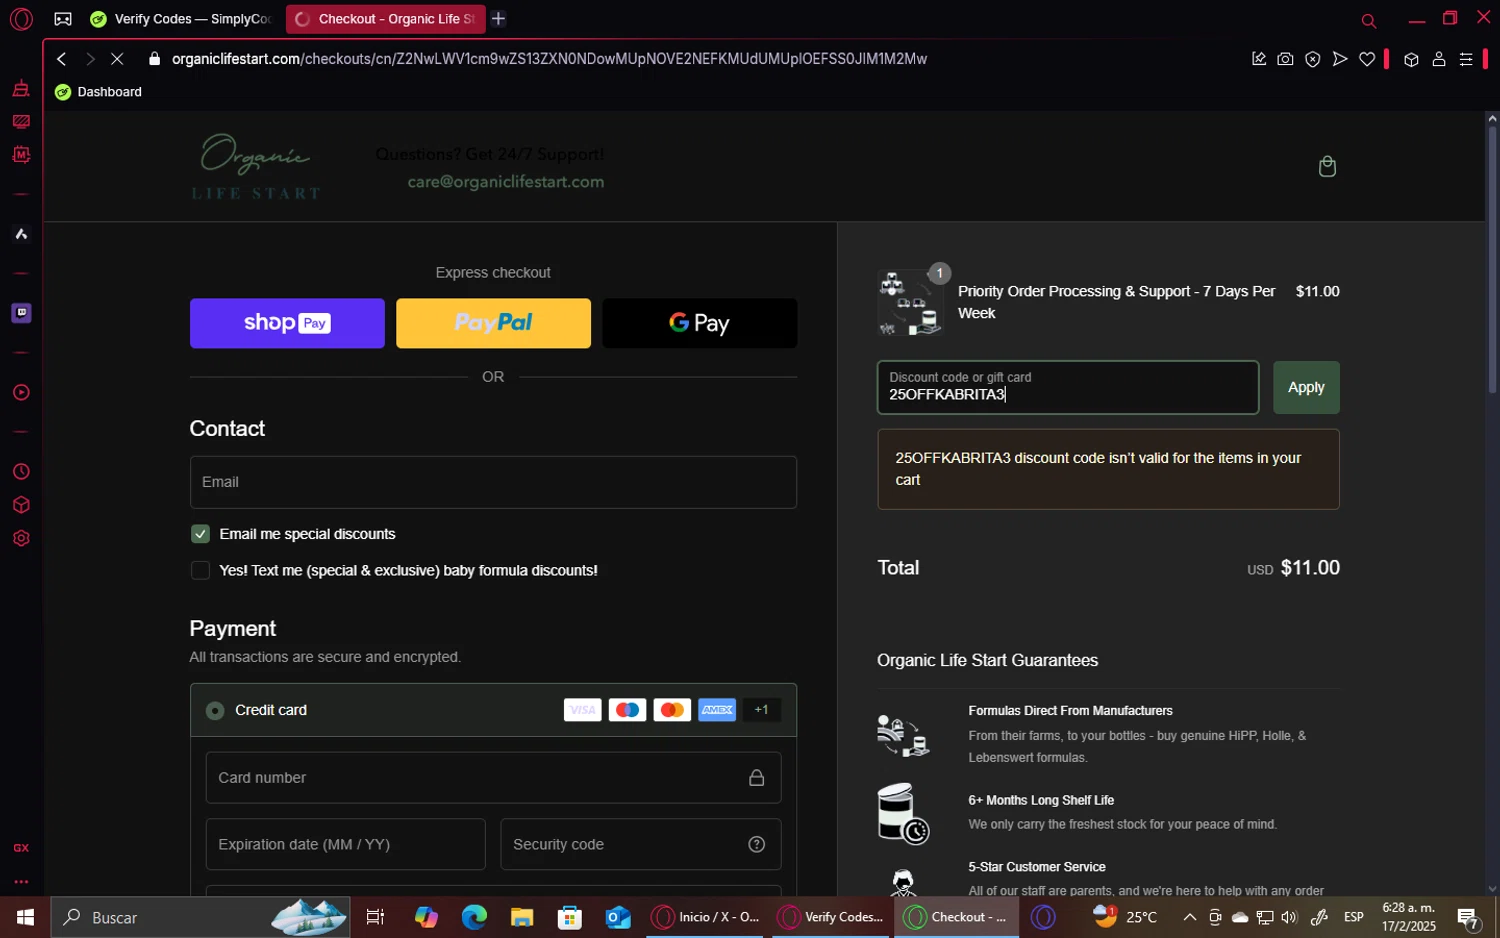Open GX Corner gamepad icon
1500x938 pixels.
(x=63, y=19)
